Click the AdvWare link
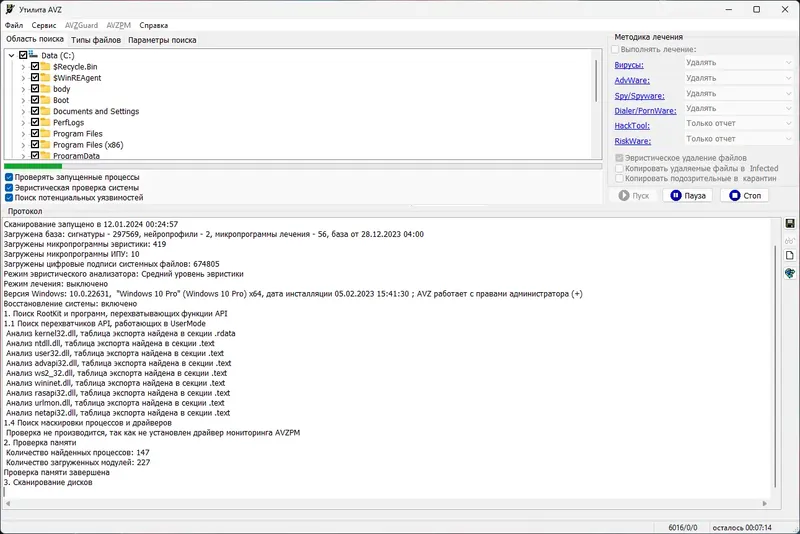The width and height of the screenshot is (800, 534). [x=632, y=81]
